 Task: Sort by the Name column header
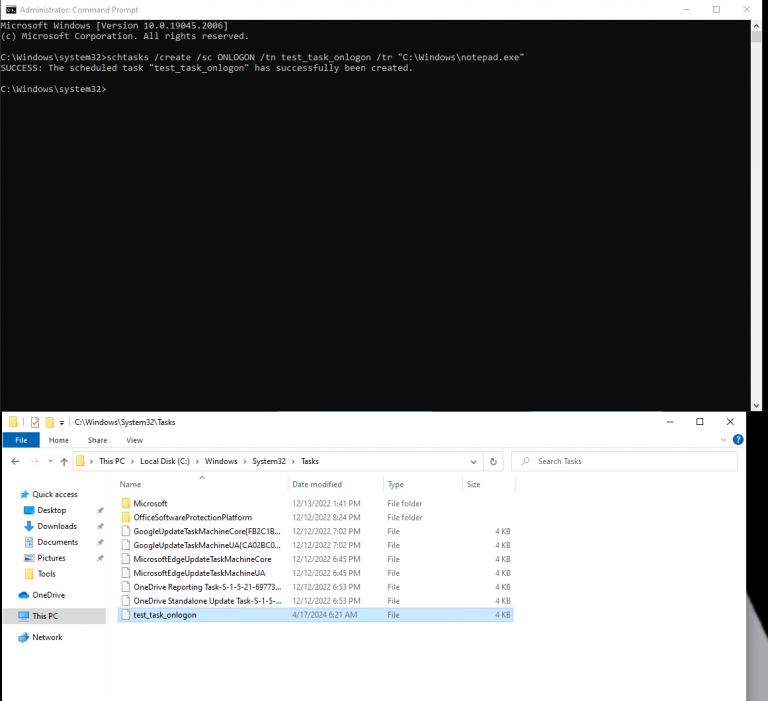pyautogui.click(x=130, y=484)
